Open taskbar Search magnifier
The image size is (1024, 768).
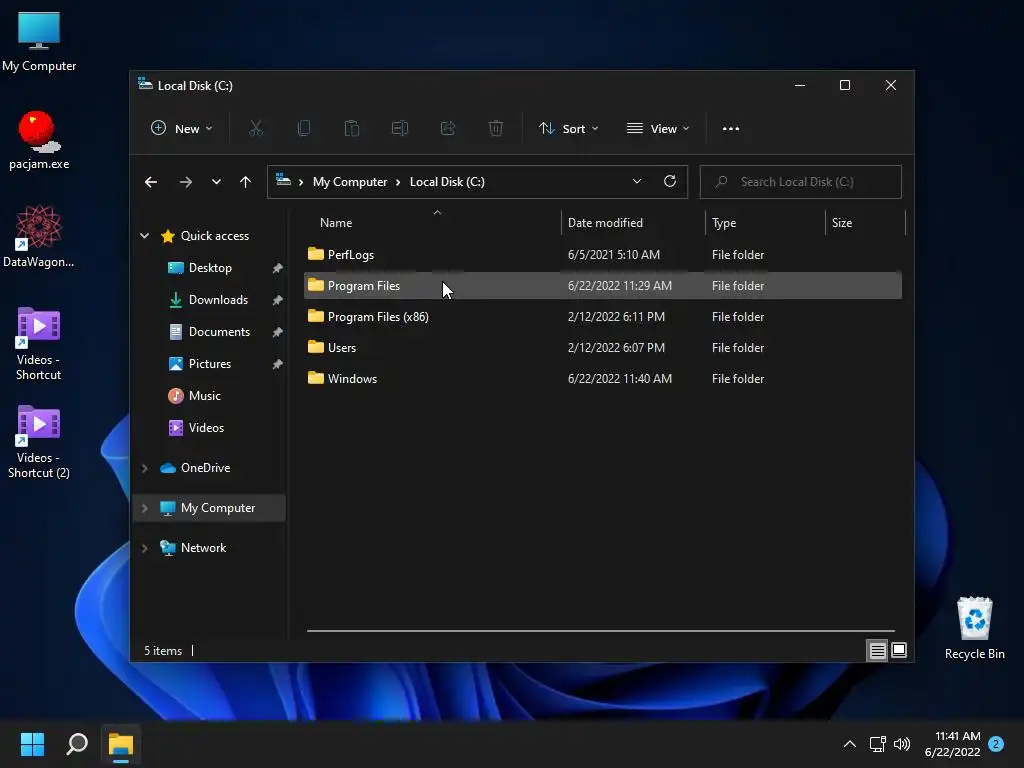click(x=77, y=744)
